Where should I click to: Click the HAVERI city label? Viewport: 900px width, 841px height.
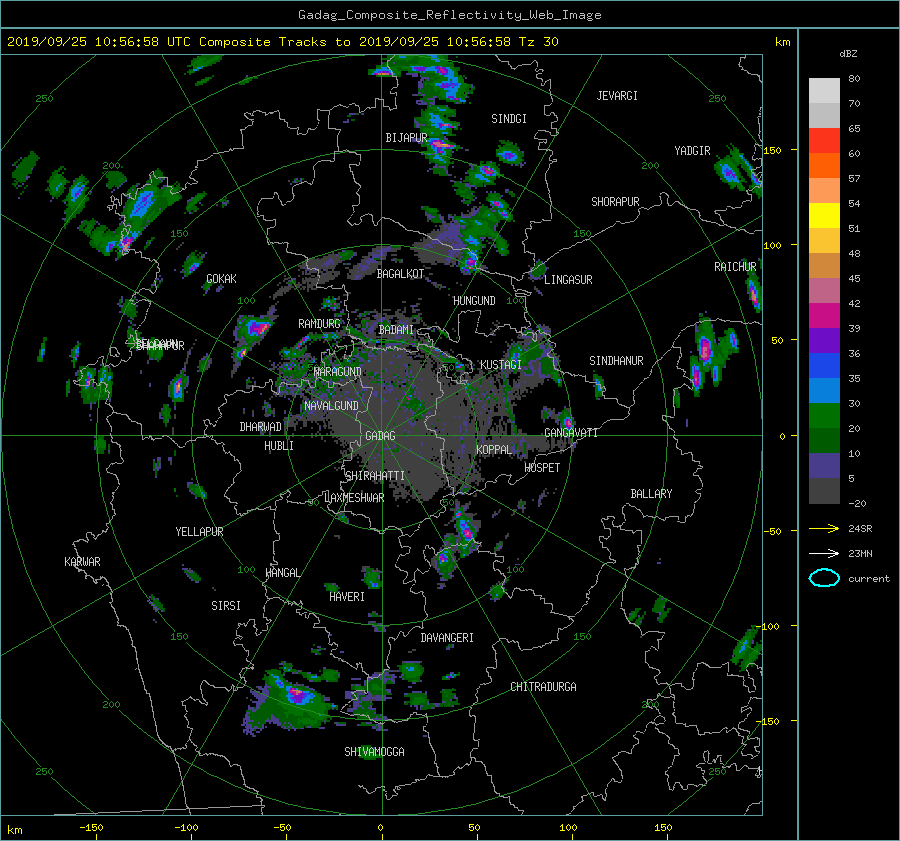[x=347, y=597]
